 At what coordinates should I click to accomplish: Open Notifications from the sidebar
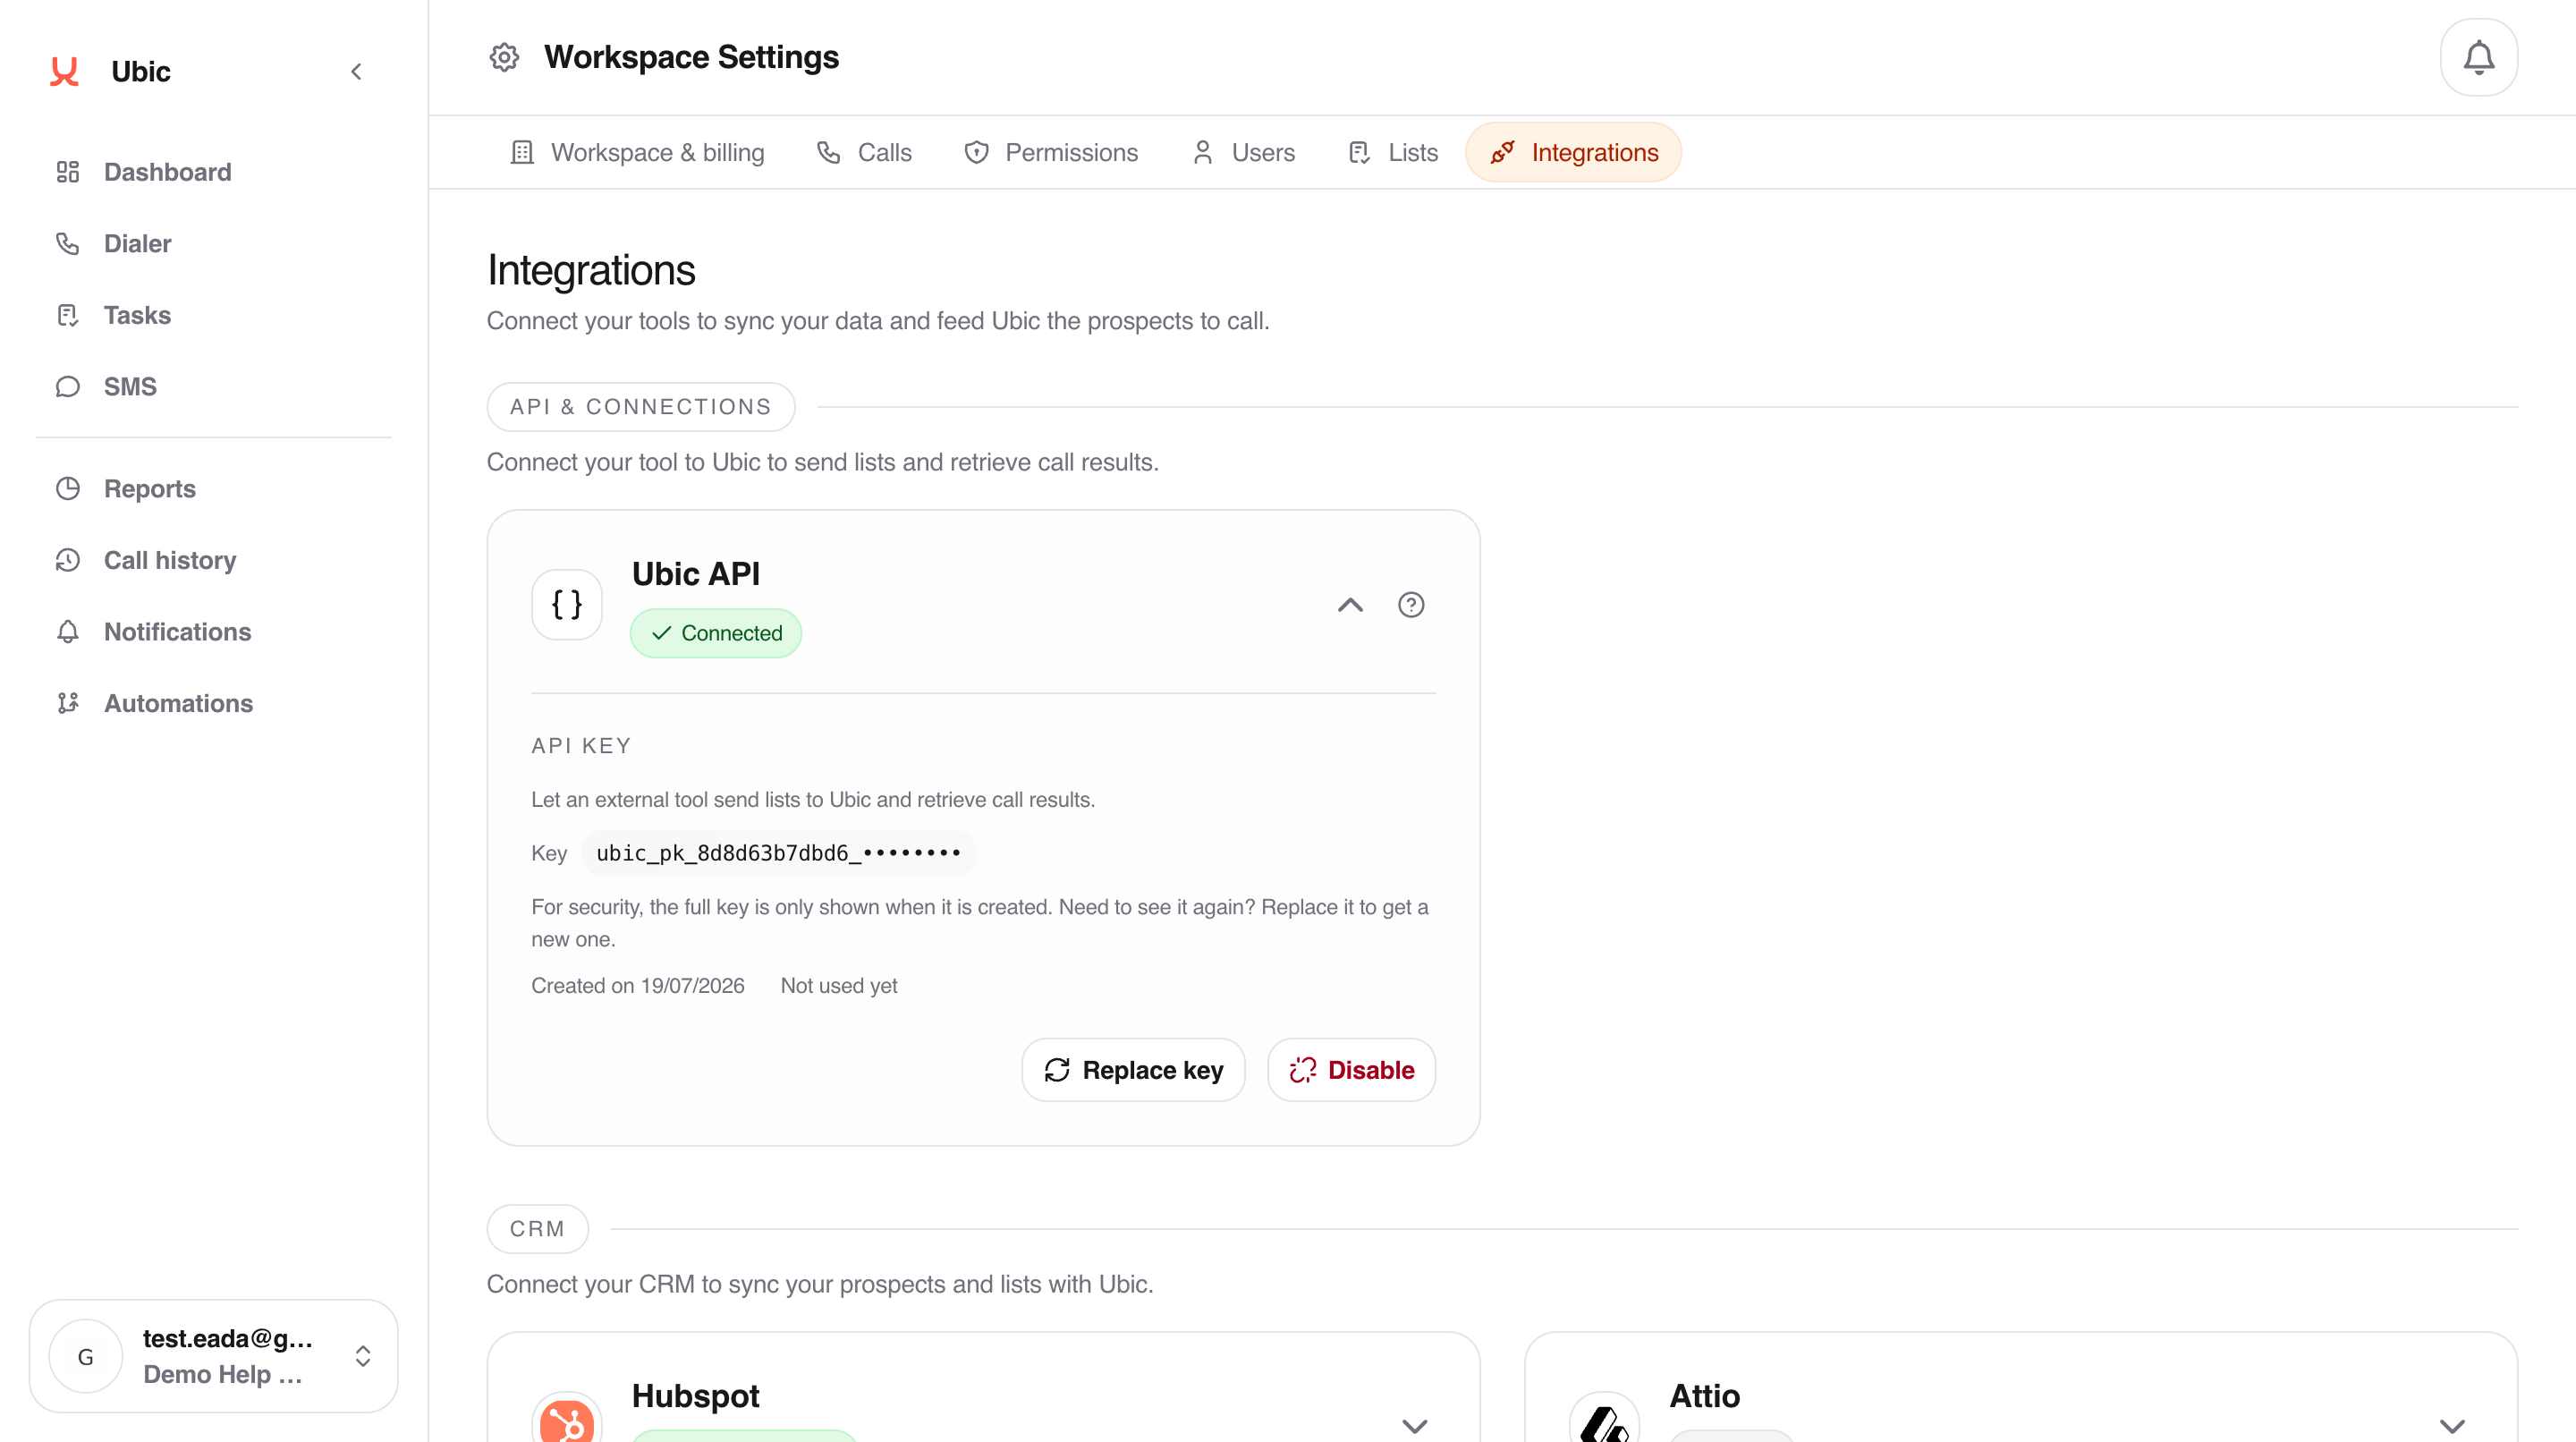[x=214, y=632]
